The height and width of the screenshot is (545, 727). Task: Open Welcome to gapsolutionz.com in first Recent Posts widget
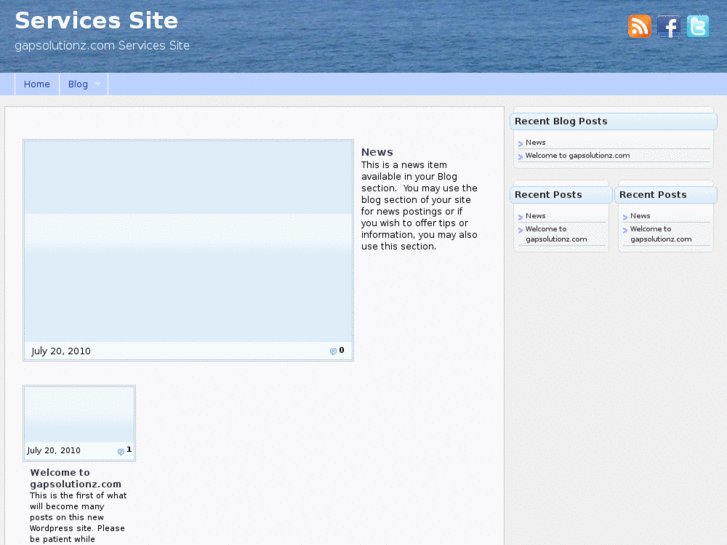click(x=556, y=234)
